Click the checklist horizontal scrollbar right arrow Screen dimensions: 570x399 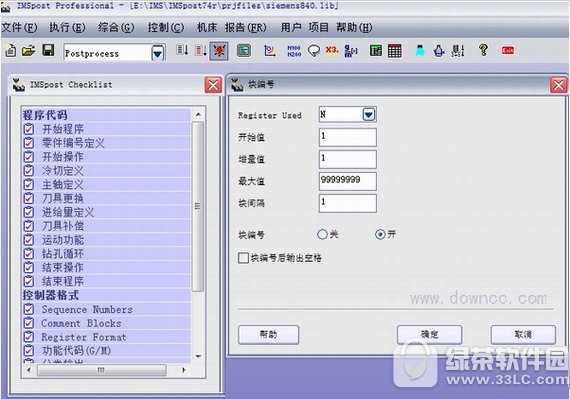click(184, 370)
